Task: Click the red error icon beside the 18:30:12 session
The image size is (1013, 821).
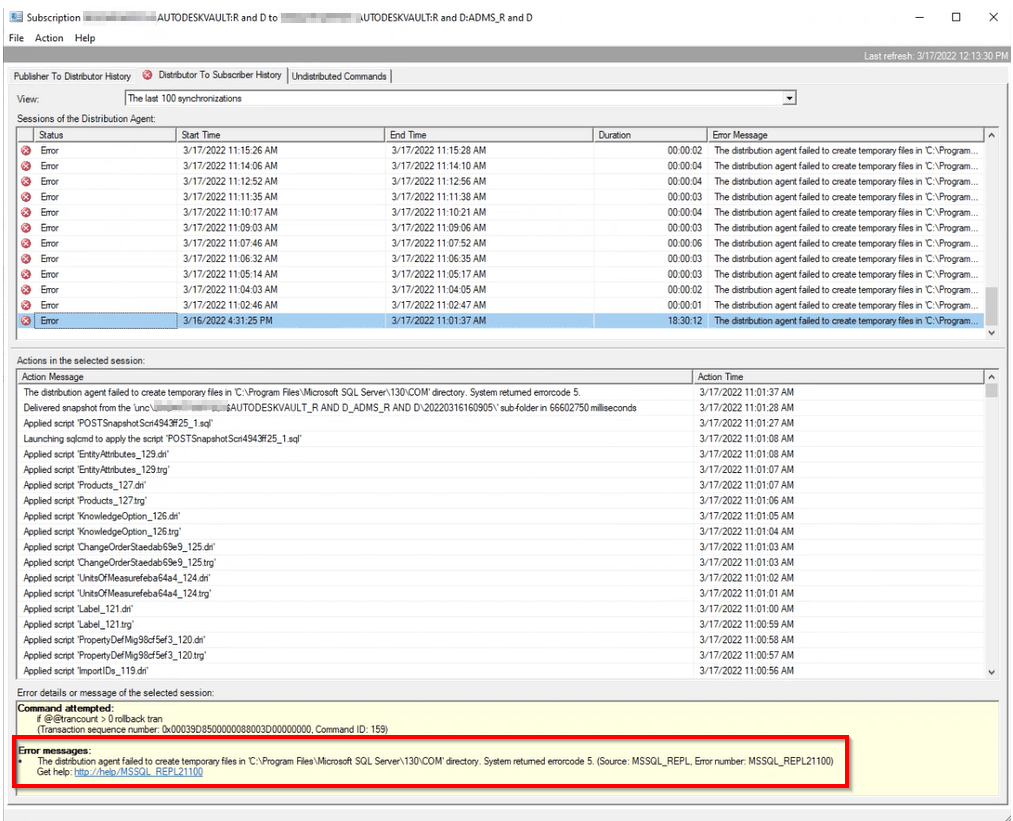Action: [x=26, y=320]
